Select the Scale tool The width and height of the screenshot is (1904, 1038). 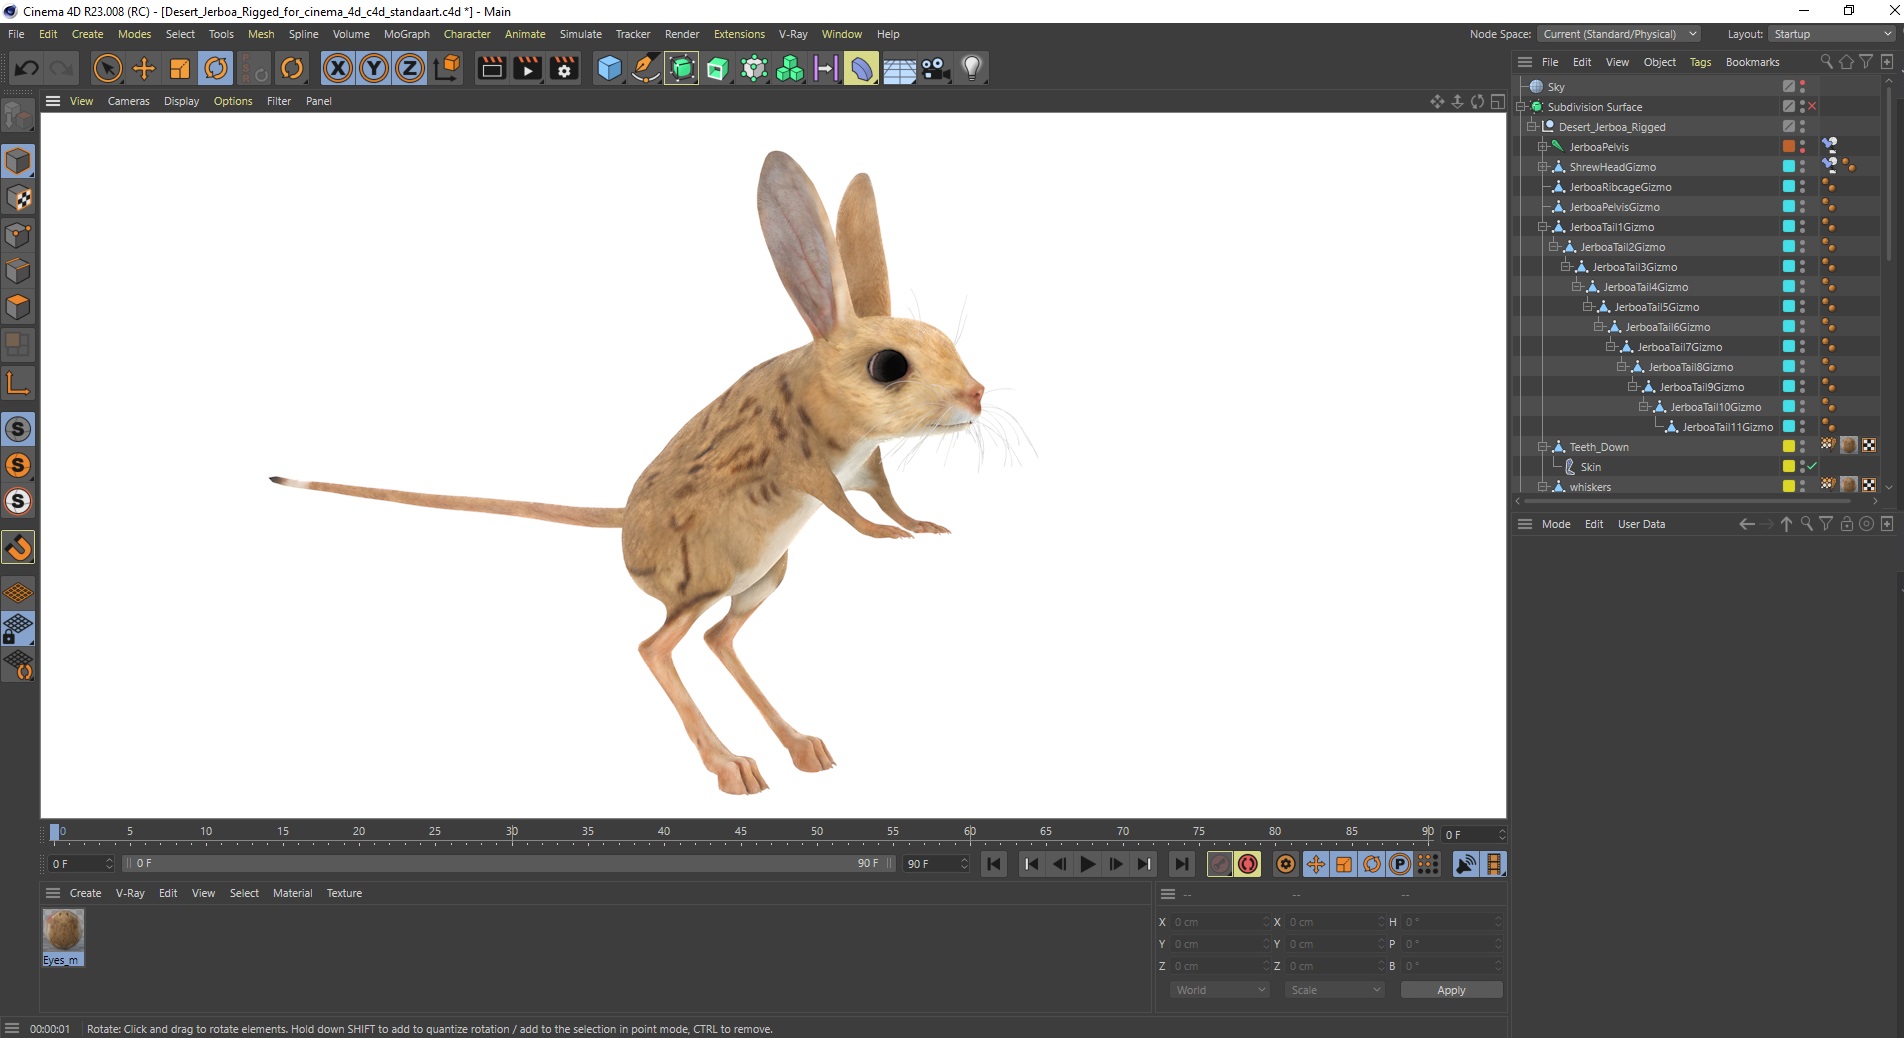(180, 68)
